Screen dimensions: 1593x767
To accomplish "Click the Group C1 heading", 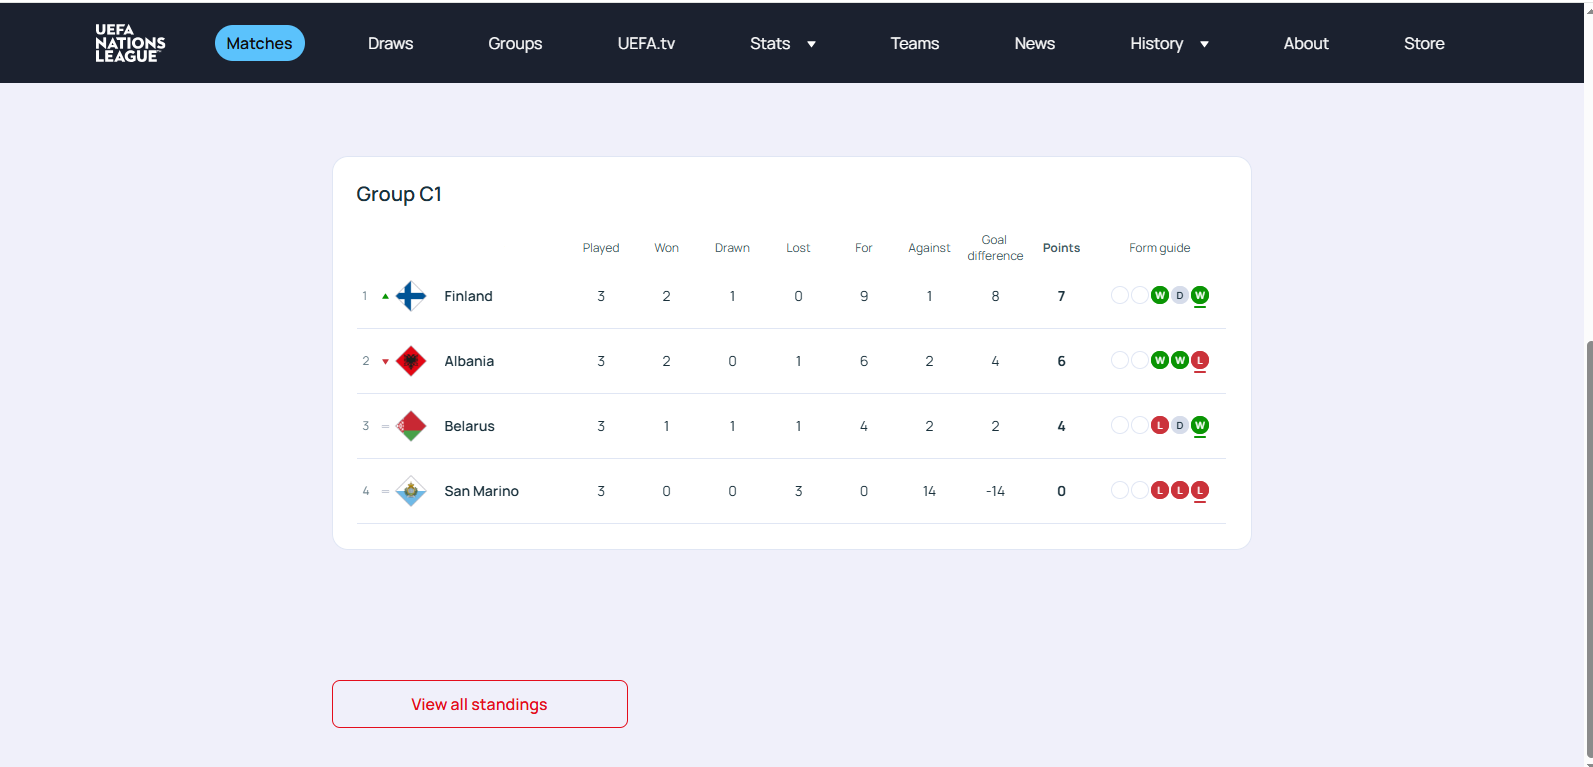I will tap(399, 194).
